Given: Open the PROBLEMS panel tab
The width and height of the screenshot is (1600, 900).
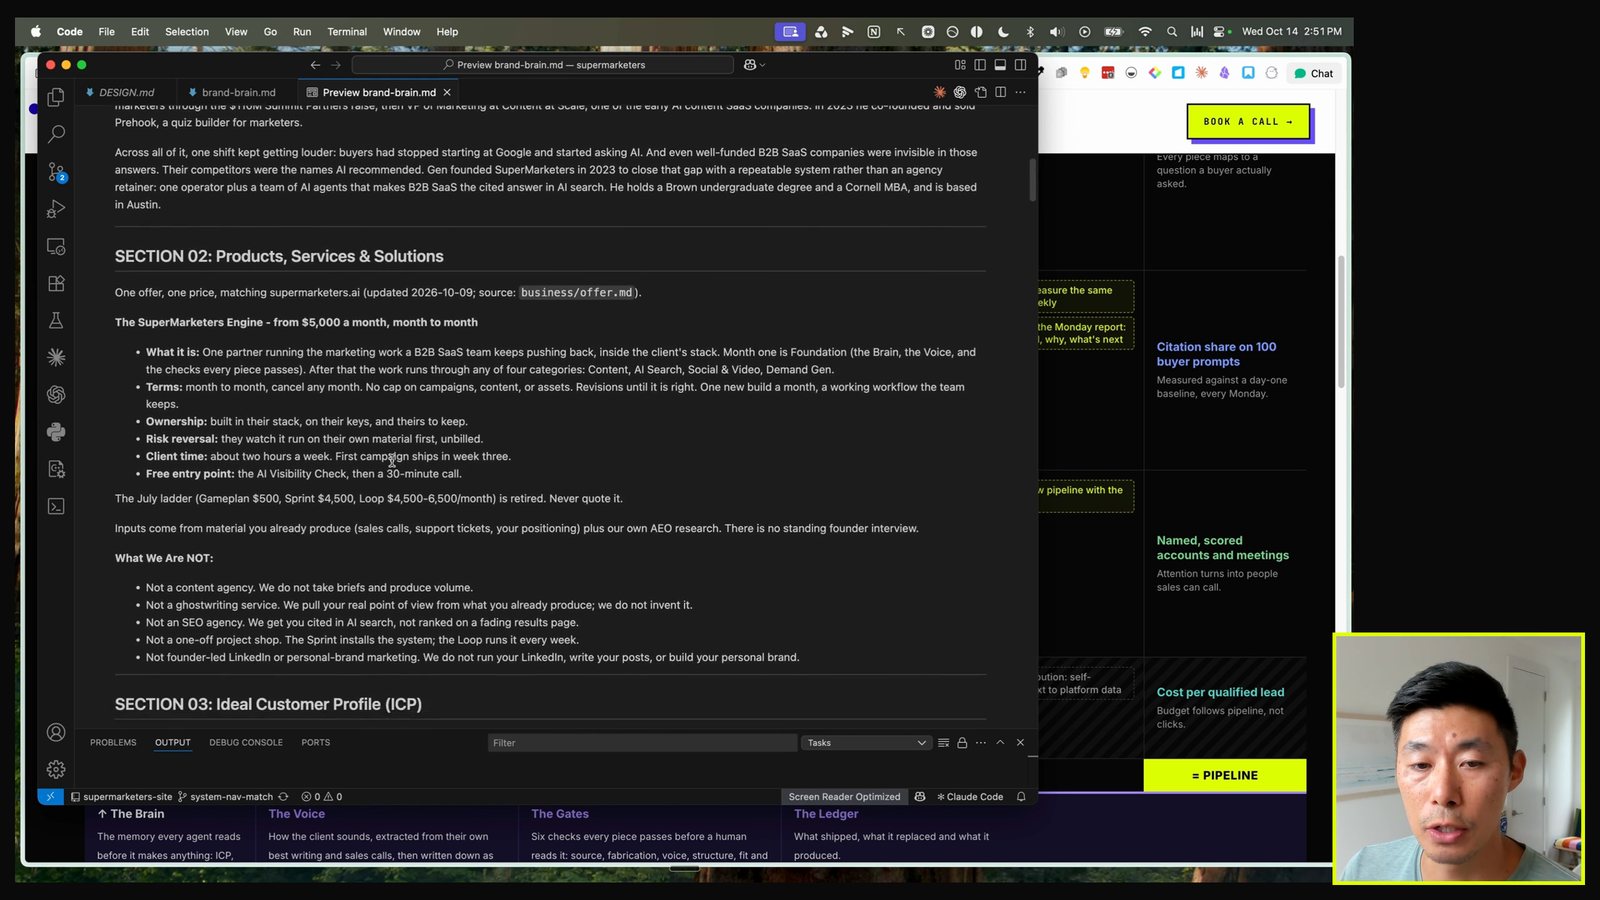Looking at the screenshot, I should [x=113, y=743].
